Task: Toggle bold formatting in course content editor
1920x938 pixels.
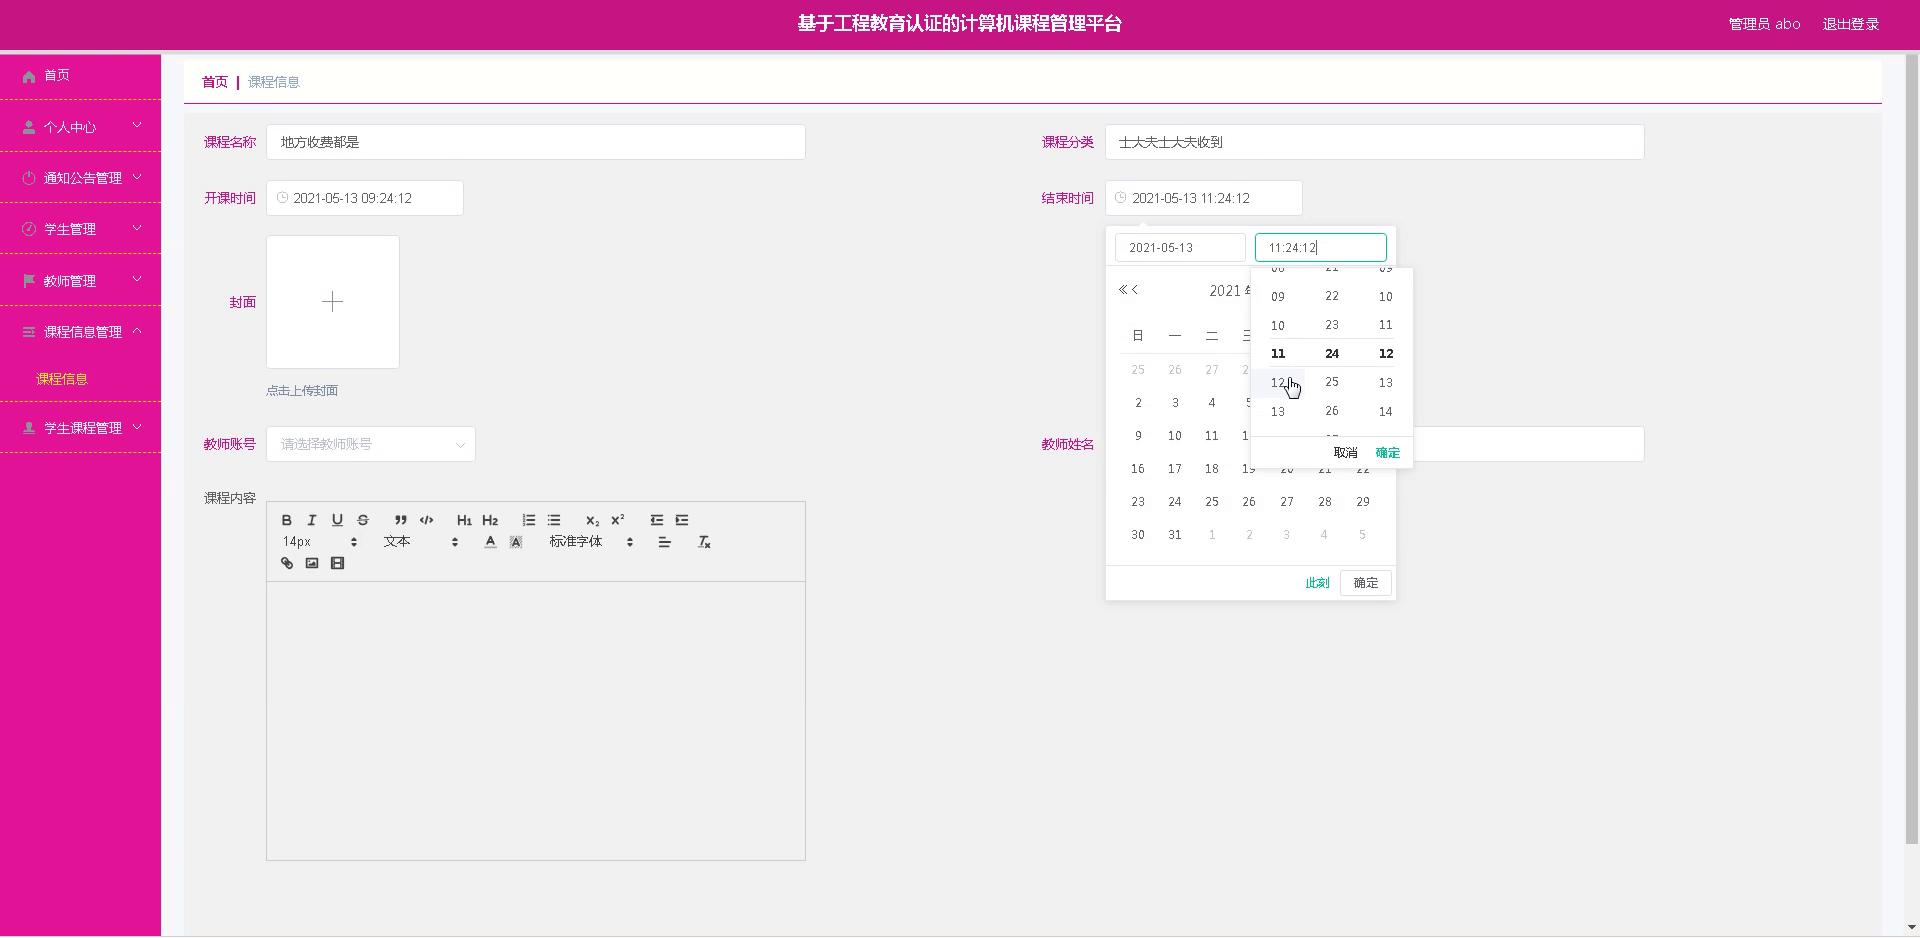Action: [x=287, y=520]
